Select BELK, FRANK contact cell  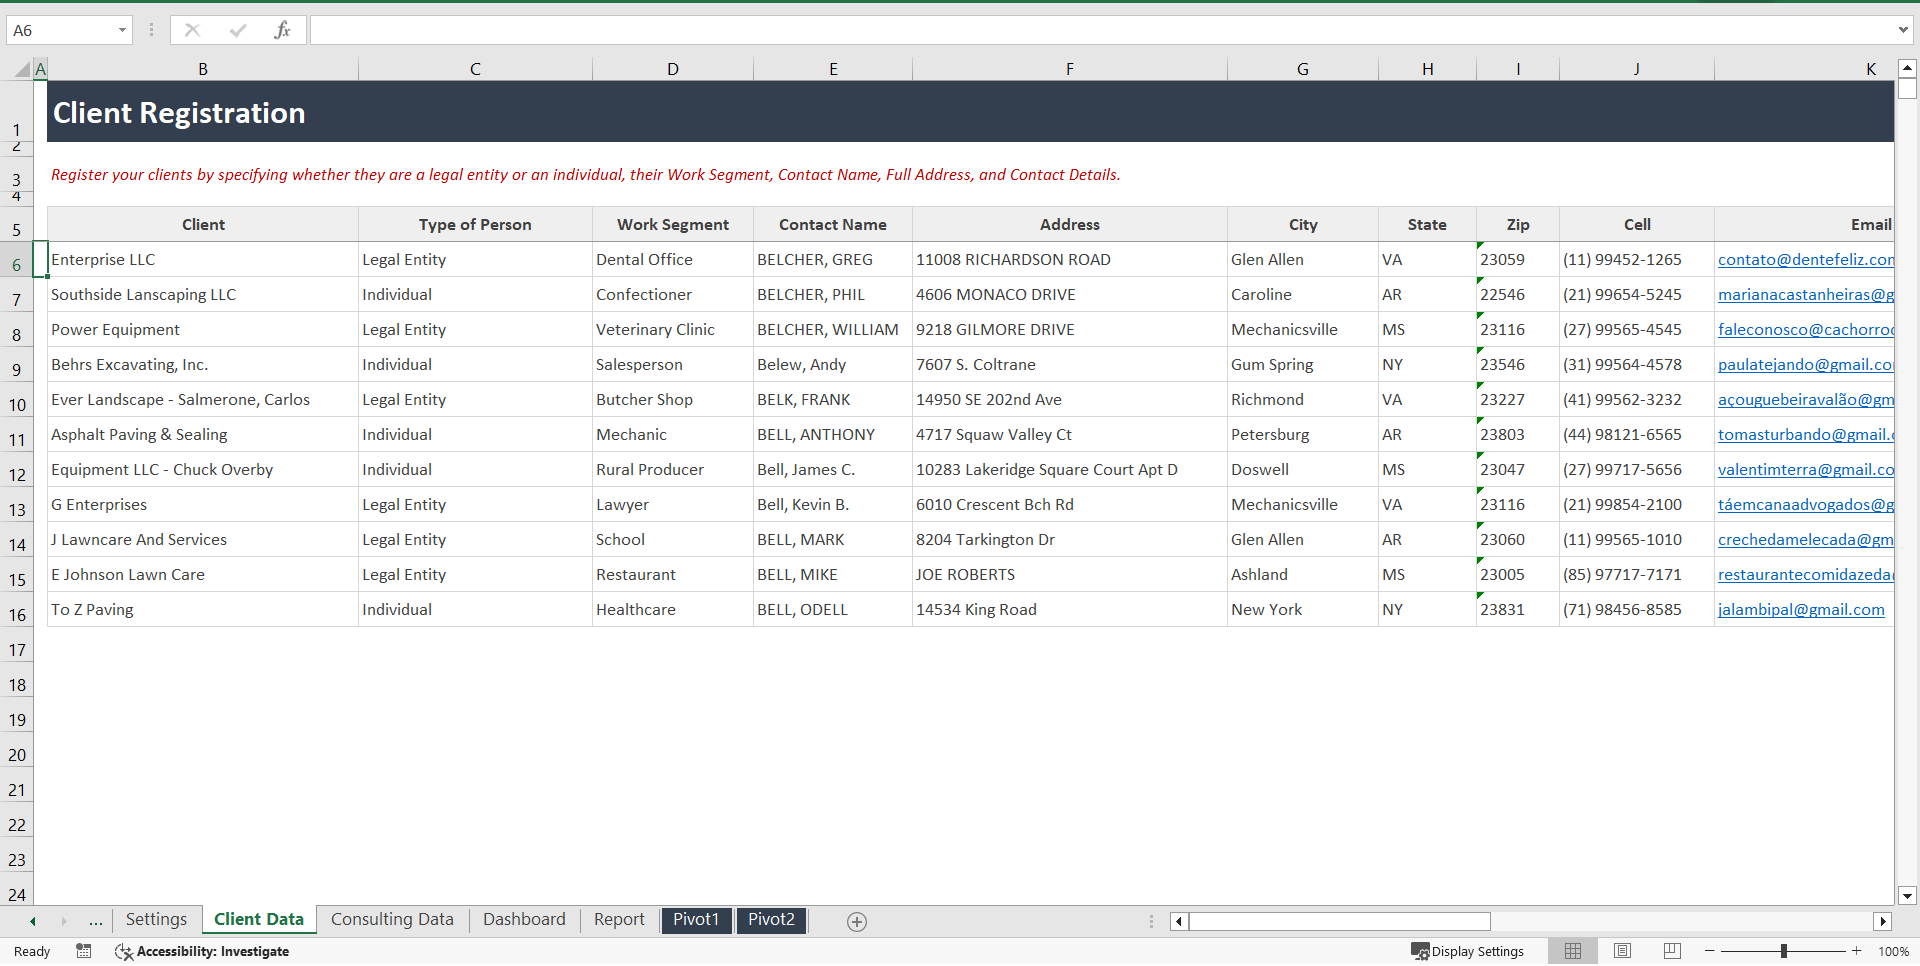(x=833, y=400)
